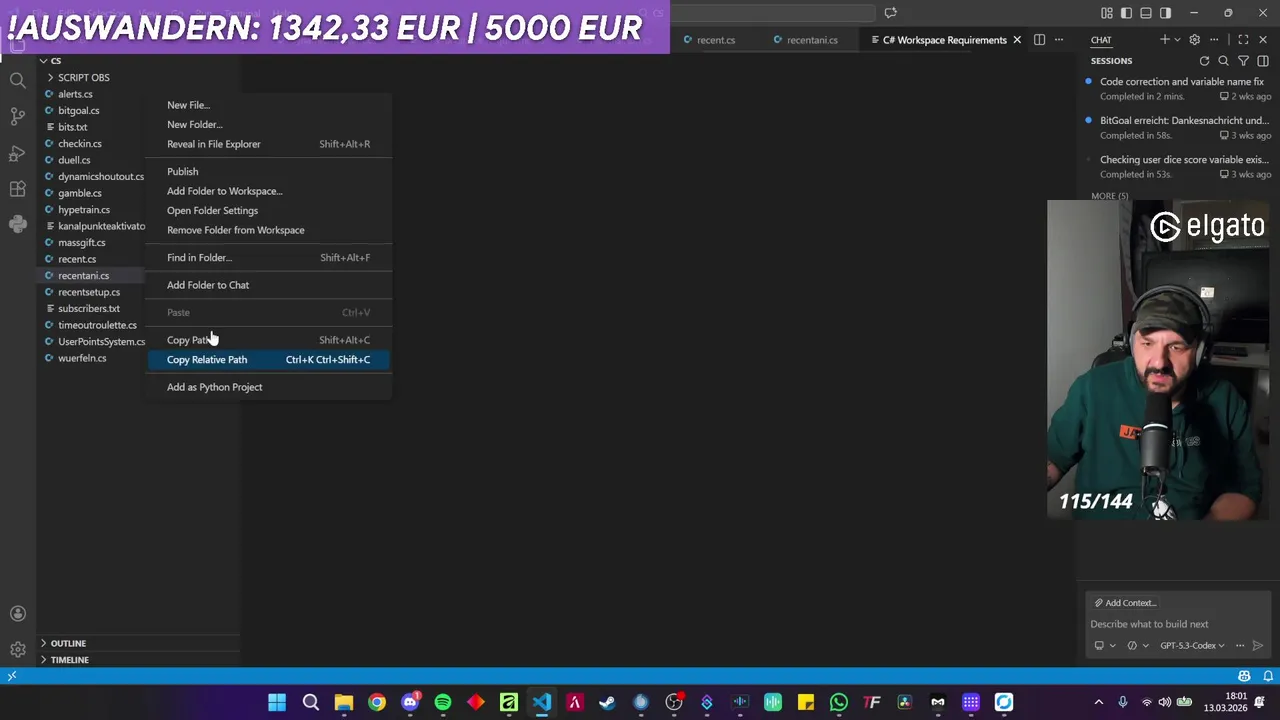This screenshot has width=1280, height=720.
Task: Click the remote window indicator in status bar
Action: click(x=12, y=676)
